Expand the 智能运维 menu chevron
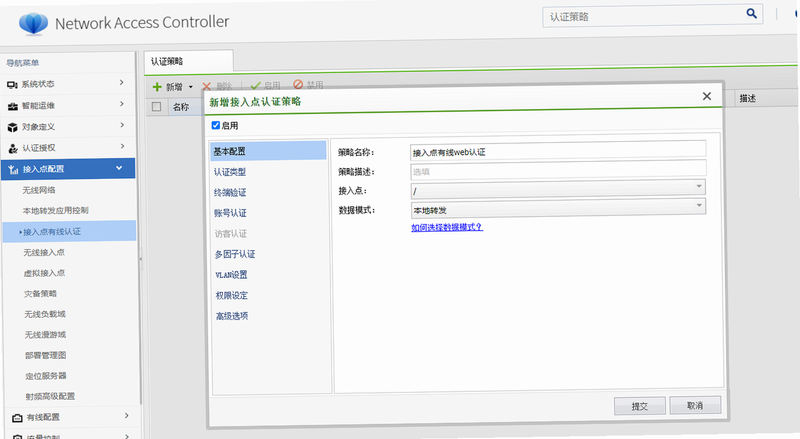Image resolution: width=800 pixels, height=439 pixels. pos(122,104)
